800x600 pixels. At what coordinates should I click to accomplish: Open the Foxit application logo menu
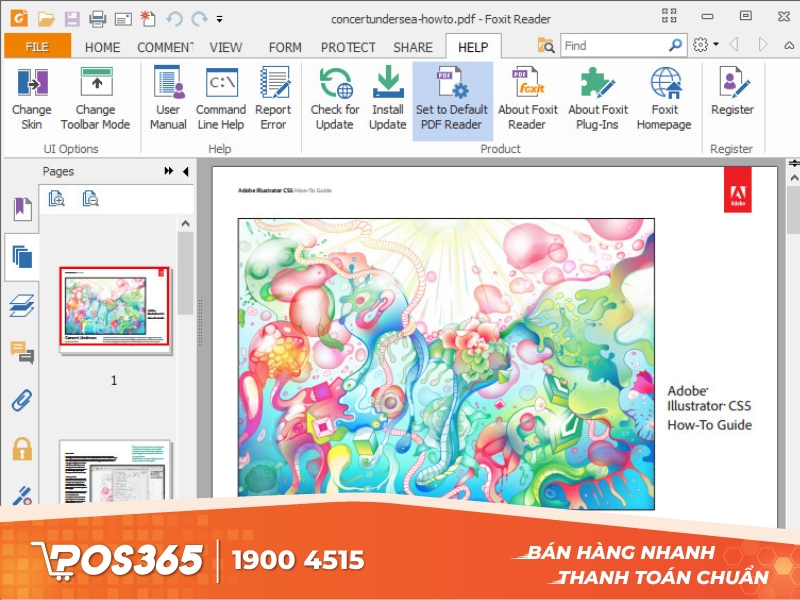pos(19,19)
